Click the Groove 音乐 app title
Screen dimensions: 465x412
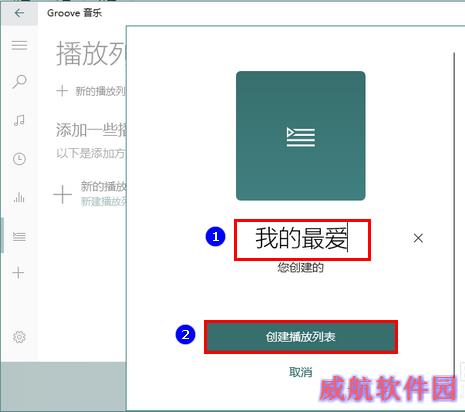(x=74, y=13)
